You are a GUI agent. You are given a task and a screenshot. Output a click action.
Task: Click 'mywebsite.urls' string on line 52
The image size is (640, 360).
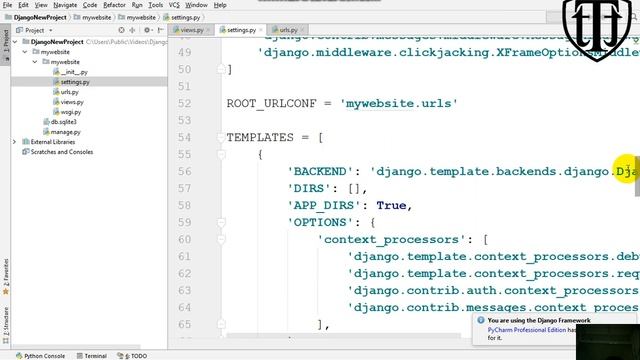click(x=399, y=104)
